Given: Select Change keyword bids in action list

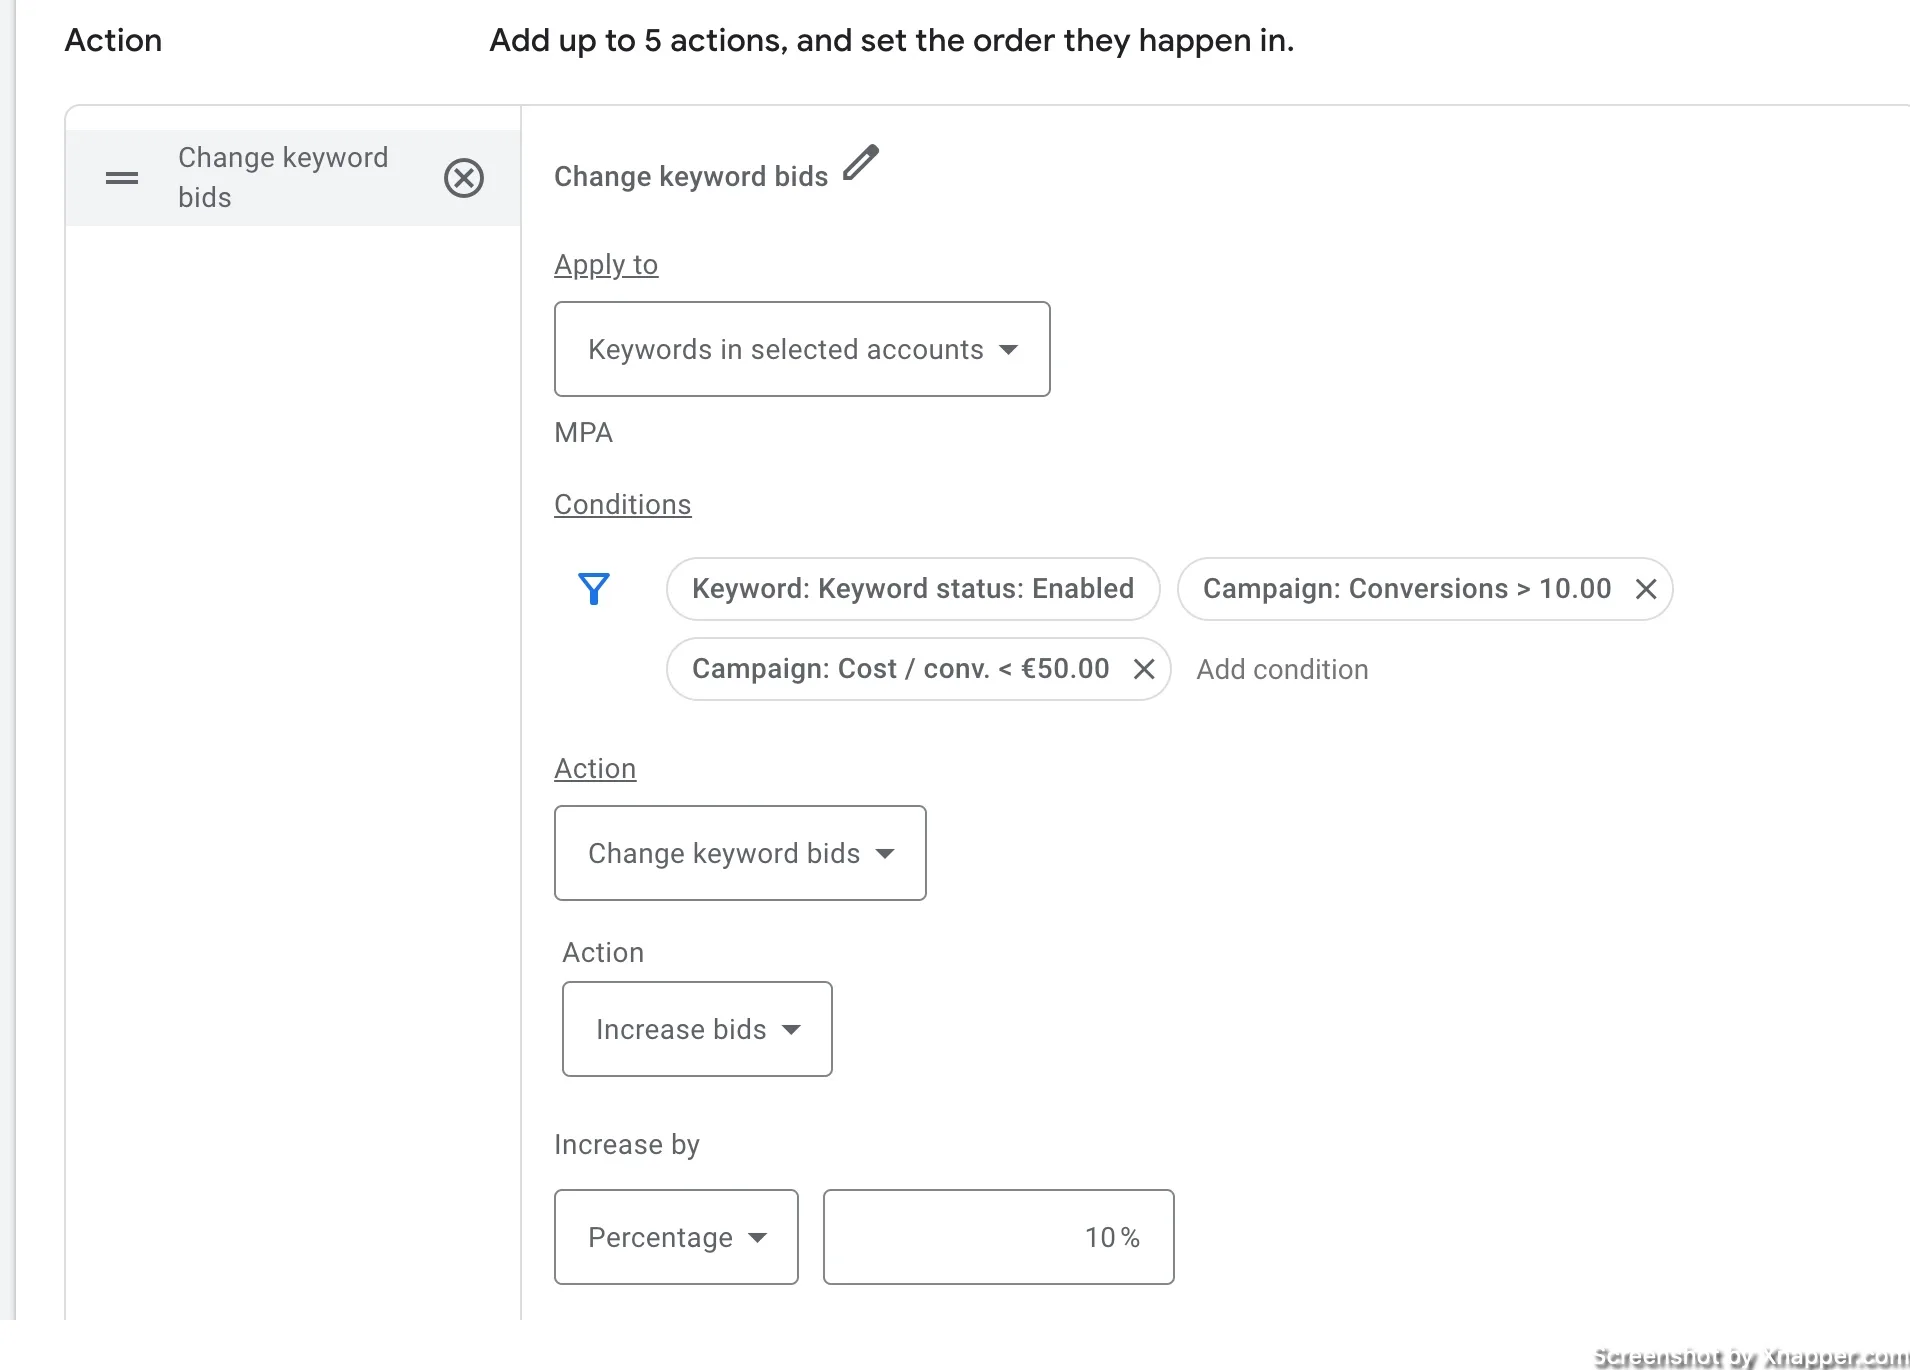Looking at the screenshot, I should pyautogui.click(x=283, y=178).
